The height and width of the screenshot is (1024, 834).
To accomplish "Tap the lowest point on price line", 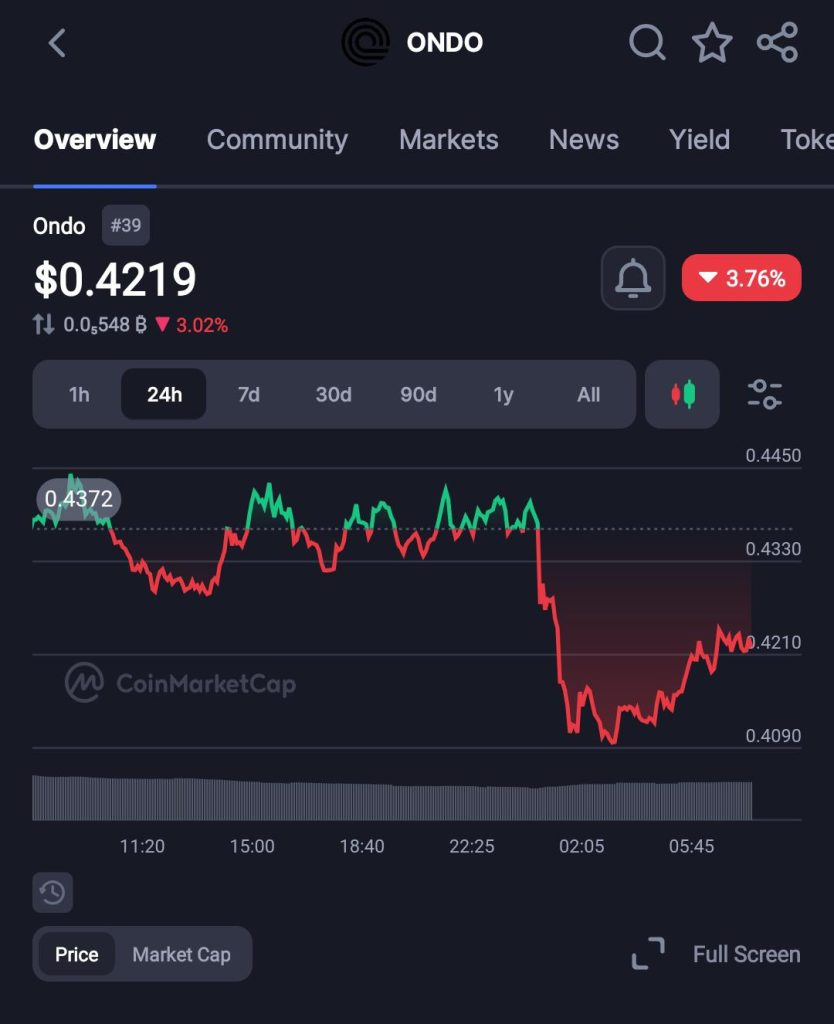I will 612,742.
